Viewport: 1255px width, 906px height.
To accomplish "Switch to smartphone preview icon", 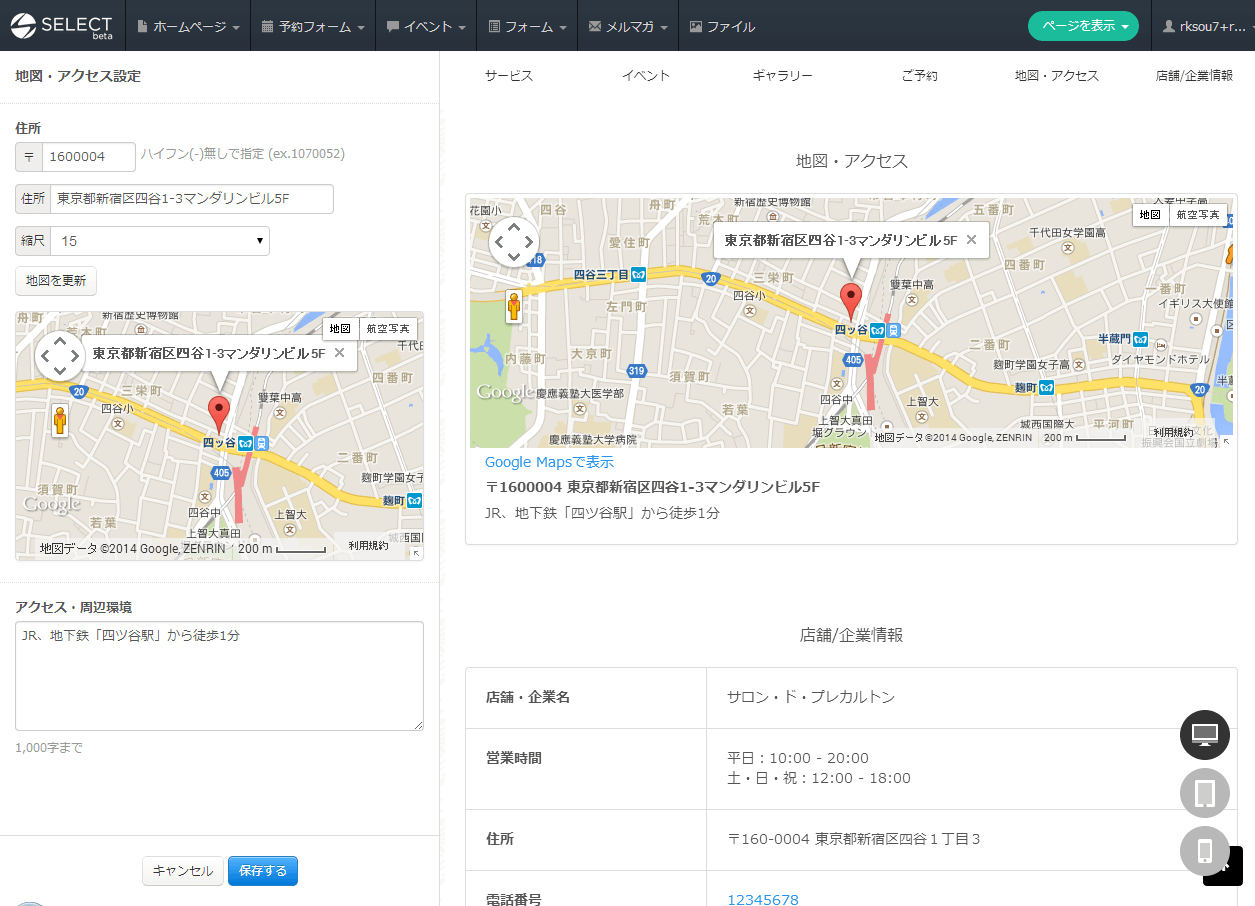I will [x=1204, y=851].
